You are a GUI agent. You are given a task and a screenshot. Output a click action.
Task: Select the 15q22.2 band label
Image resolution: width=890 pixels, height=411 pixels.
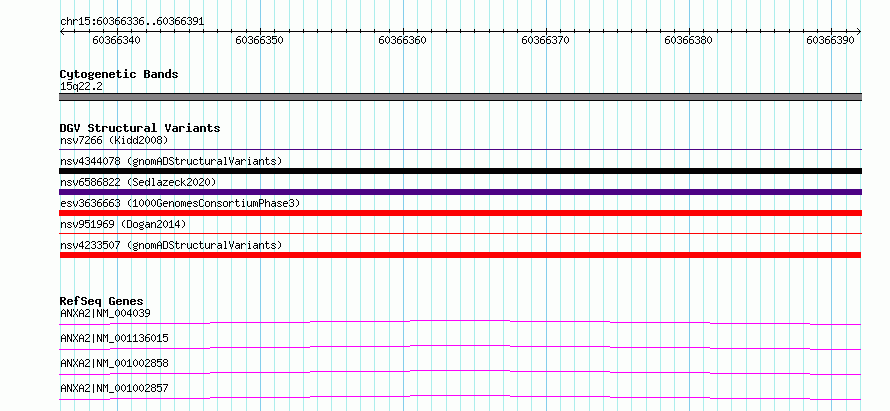tap(81, 87)
